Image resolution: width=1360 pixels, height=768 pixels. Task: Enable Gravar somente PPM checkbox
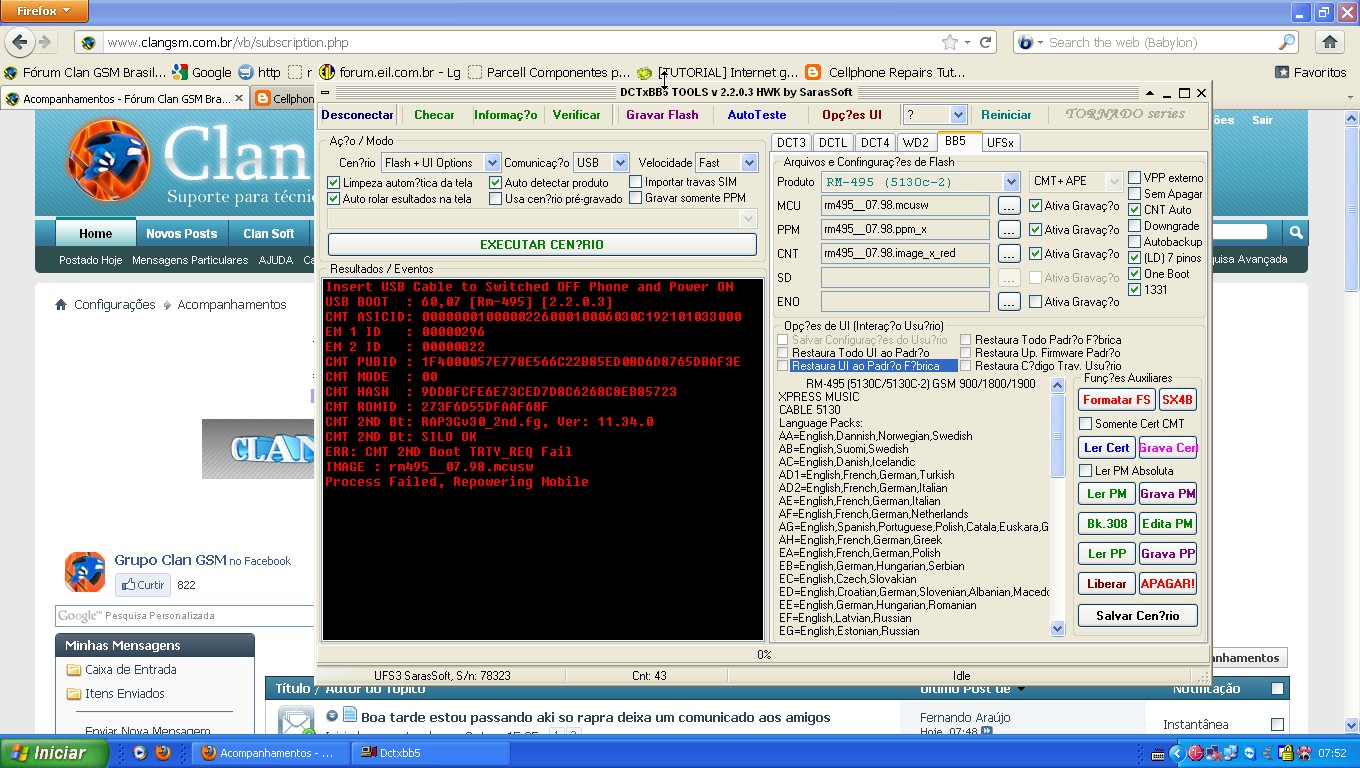click(x=636, y=198)
